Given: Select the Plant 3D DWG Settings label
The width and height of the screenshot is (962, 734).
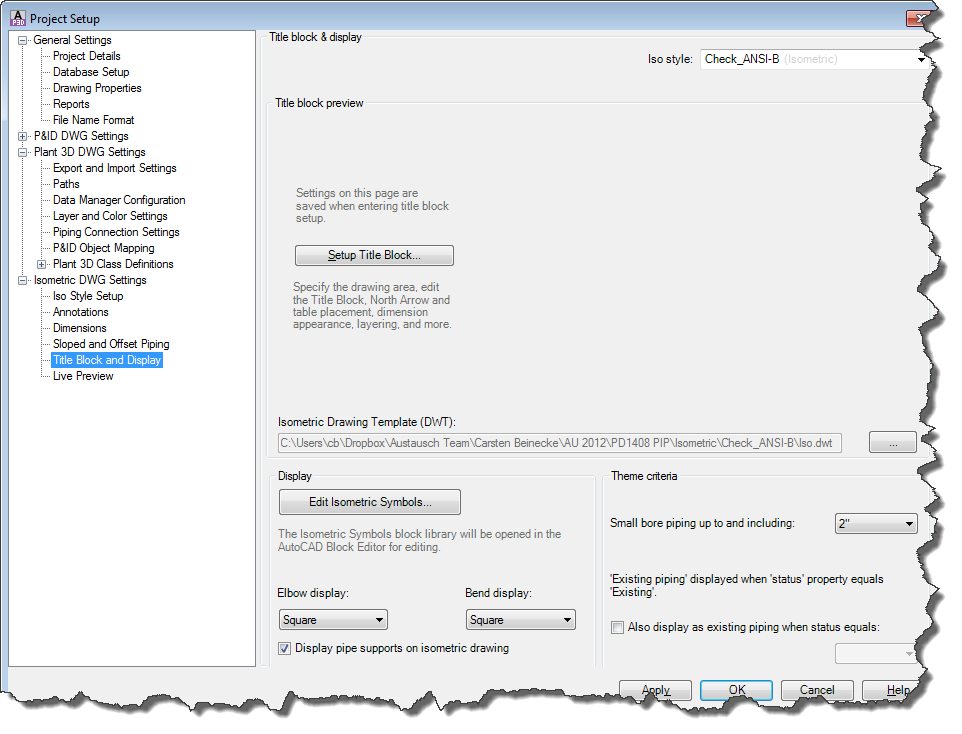Looking at the screenshot, I should click(90, 152).
